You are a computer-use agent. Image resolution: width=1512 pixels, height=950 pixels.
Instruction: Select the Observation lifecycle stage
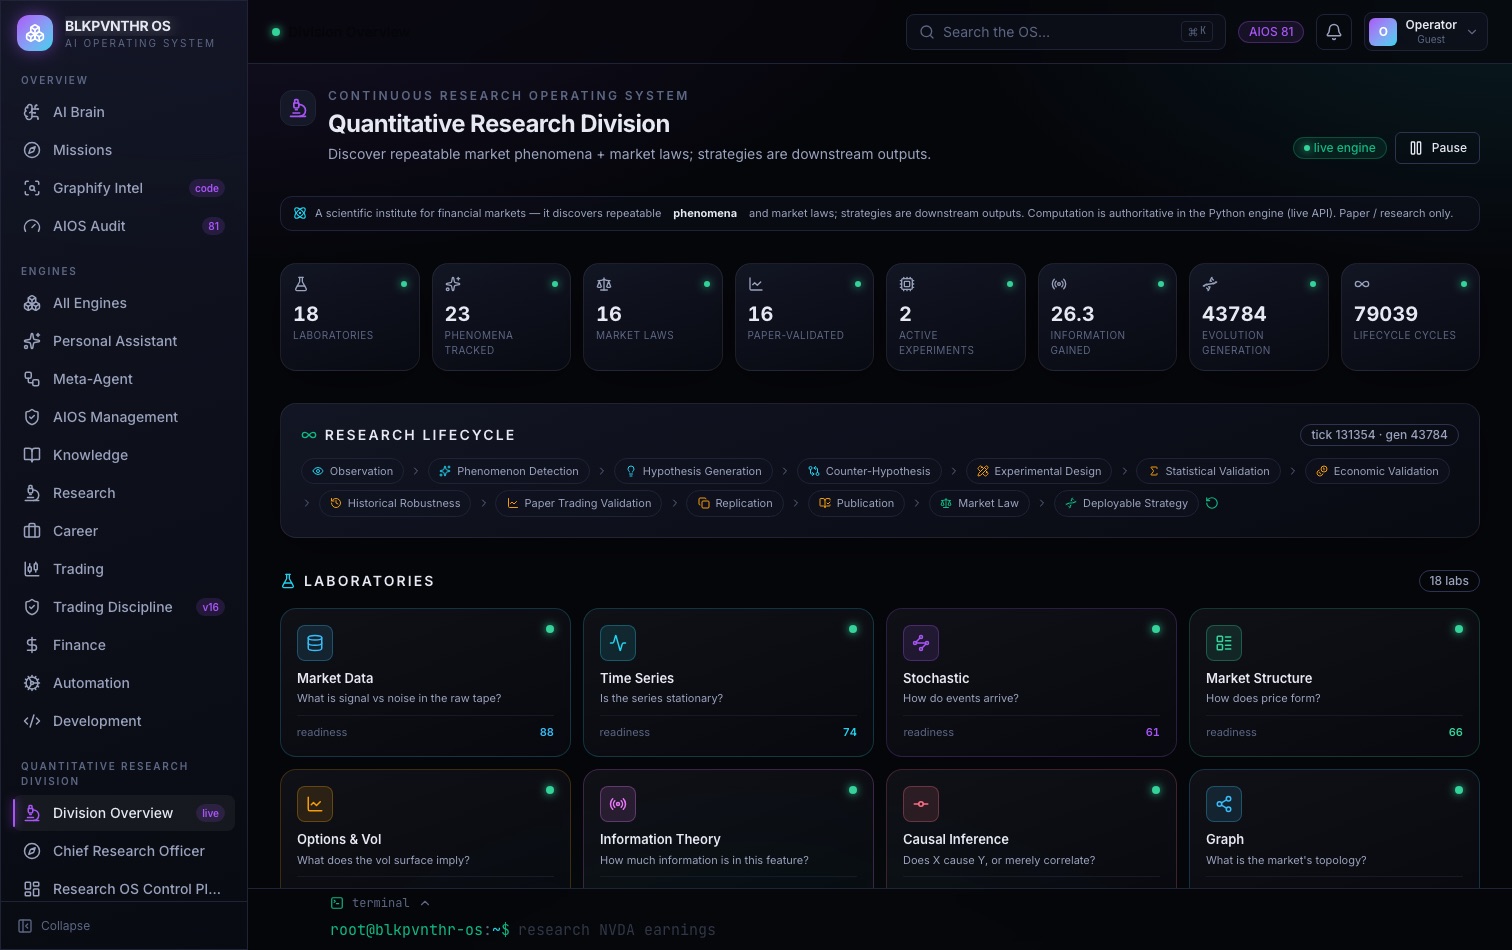click(x=352, y=471)
